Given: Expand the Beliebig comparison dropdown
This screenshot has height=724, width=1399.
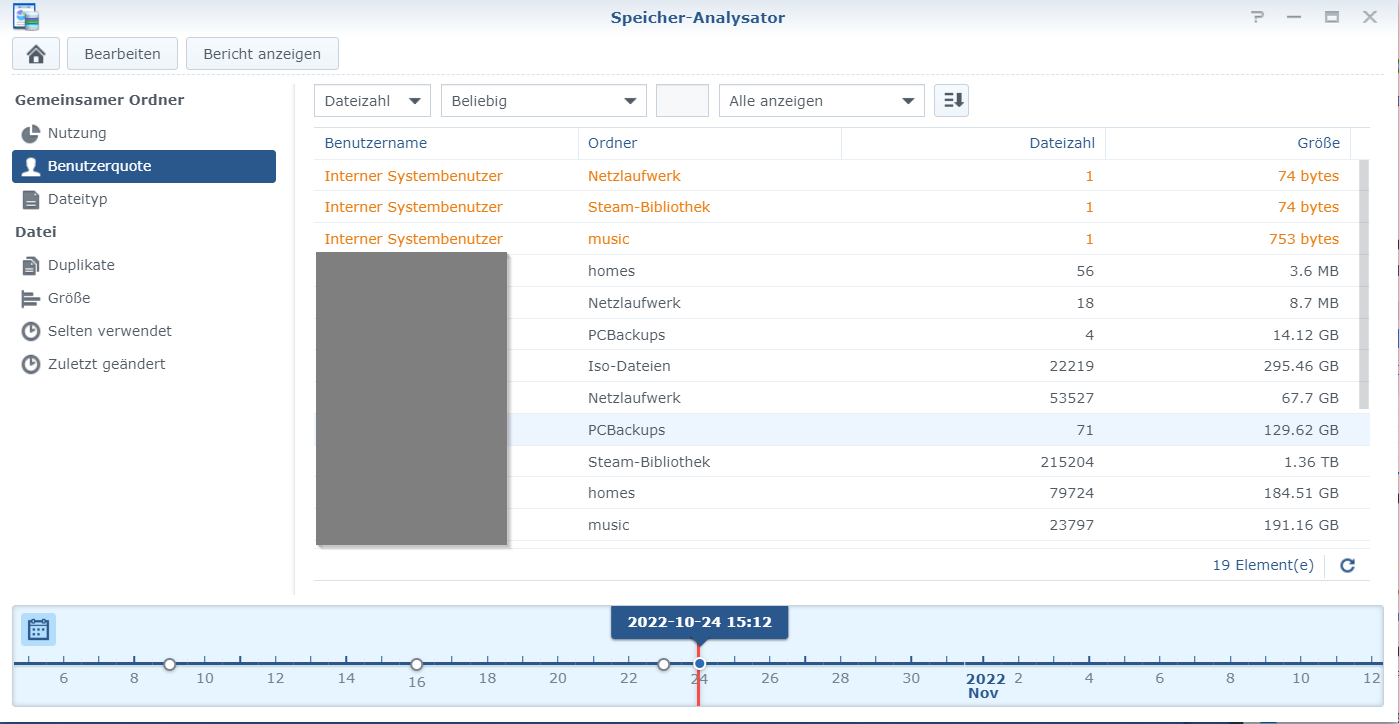Looking at the screenshot, I should [543, 101].
